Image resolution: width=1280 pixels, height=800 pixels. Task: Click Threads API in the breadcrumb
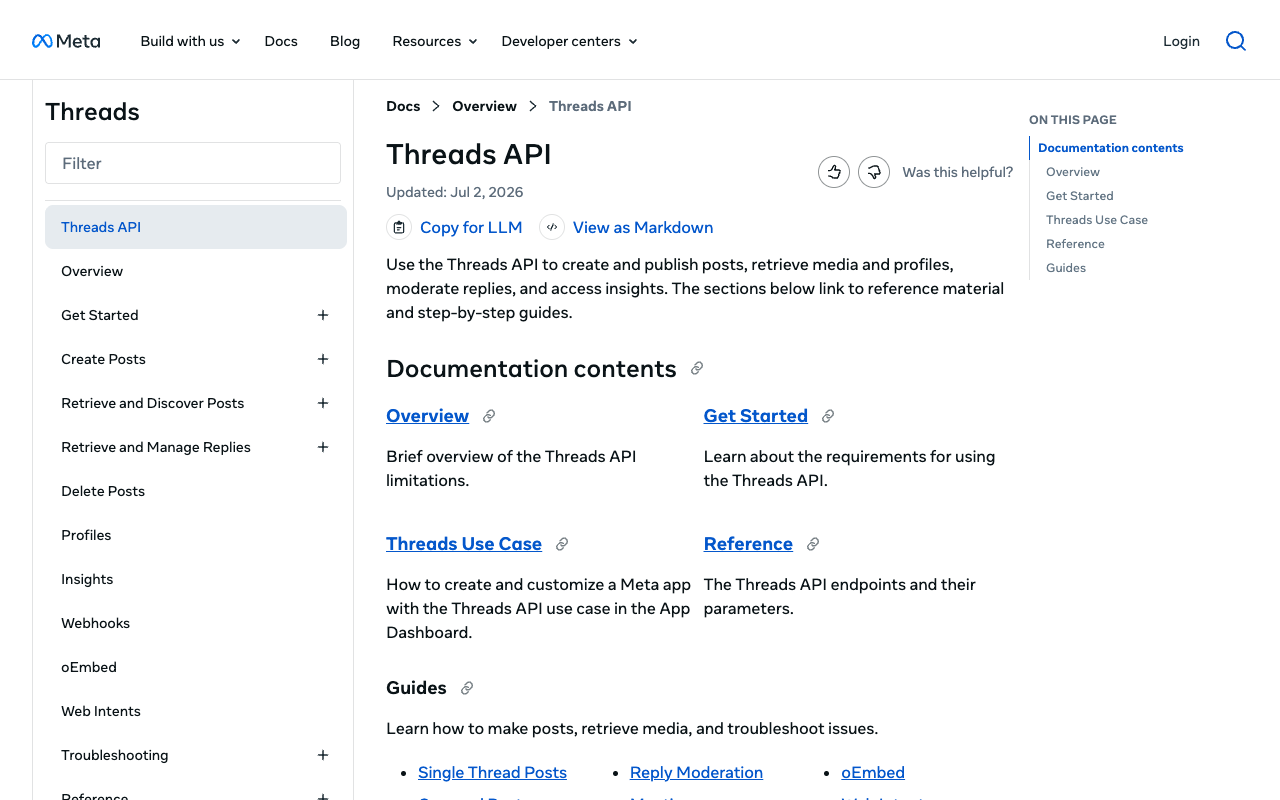point(590,106)
